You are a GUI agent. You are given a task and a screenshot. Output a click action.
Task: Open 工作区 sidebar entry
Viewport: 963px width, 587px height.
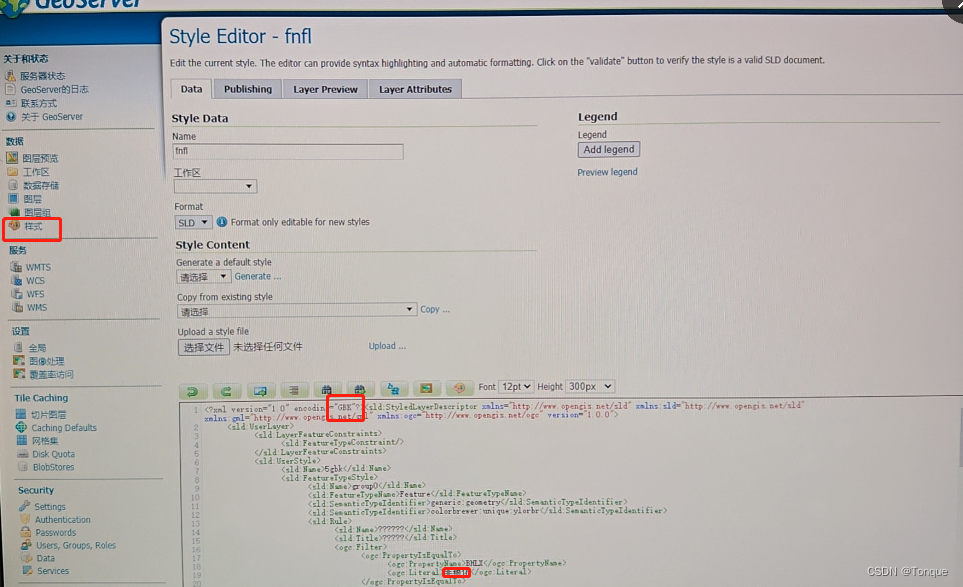[36, 172]
